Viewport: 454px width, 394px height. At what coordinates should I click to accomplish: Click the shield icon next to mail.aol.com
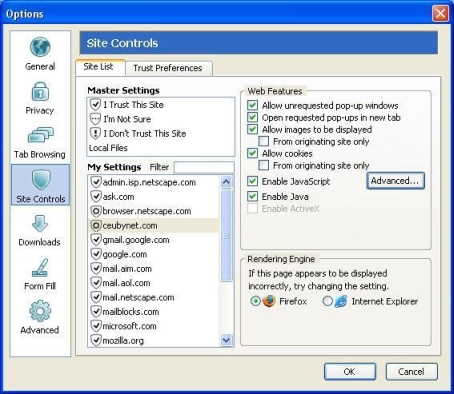coord(96,283)
